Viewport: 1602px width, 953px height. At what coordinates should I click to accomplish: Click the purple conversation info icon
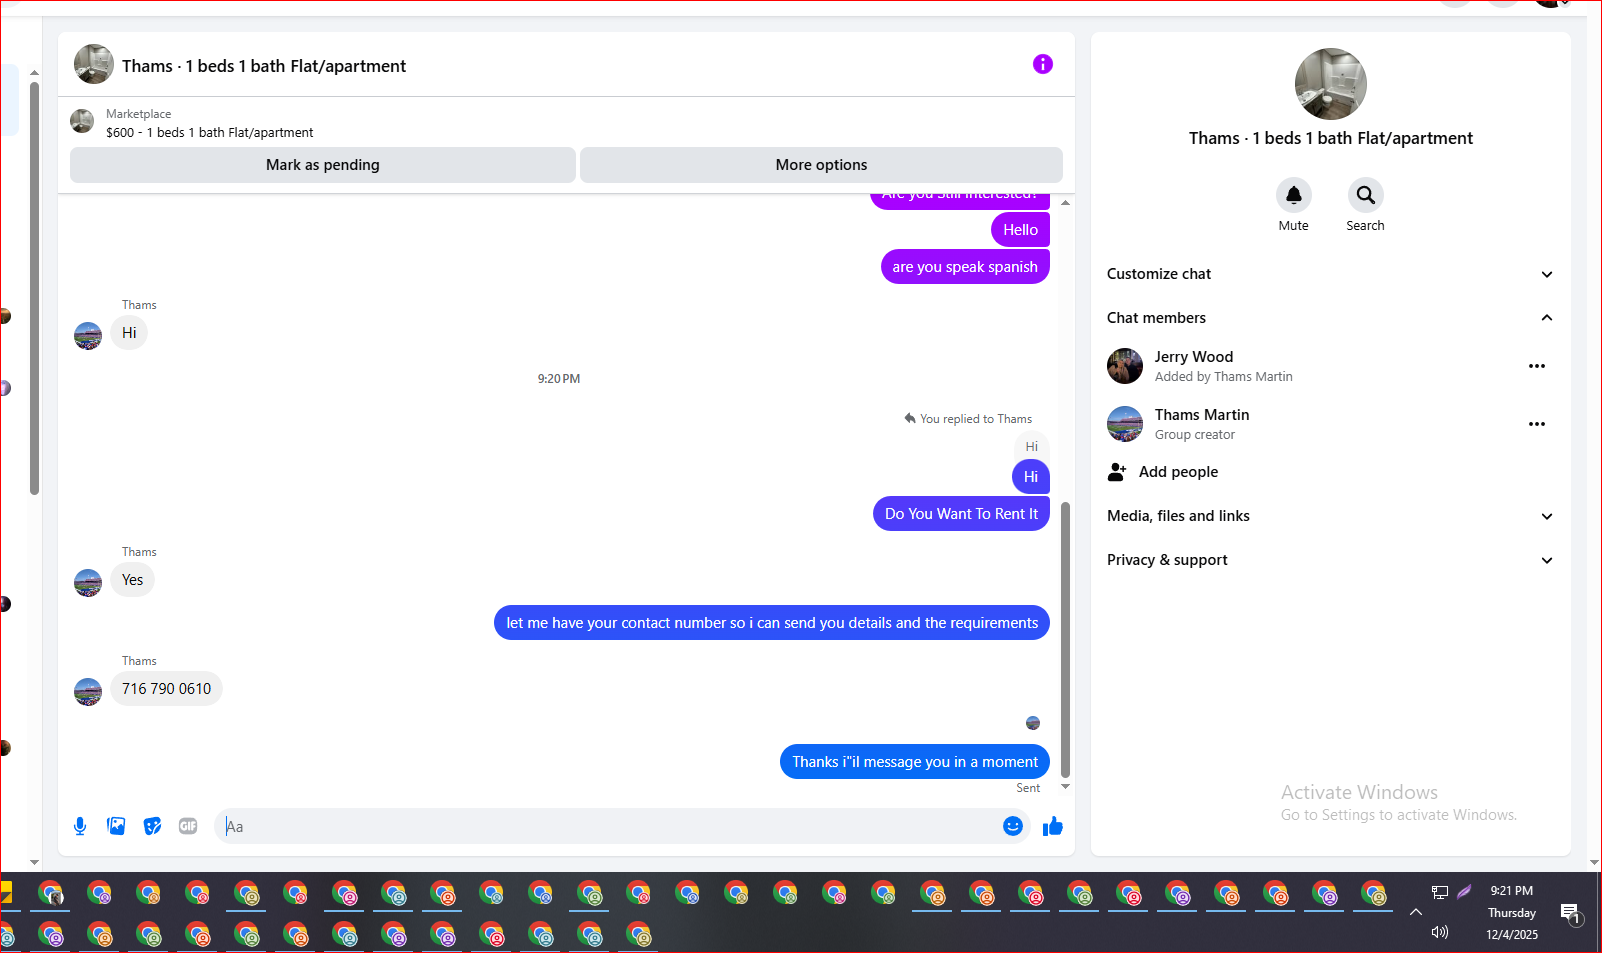pos(1043,64)
